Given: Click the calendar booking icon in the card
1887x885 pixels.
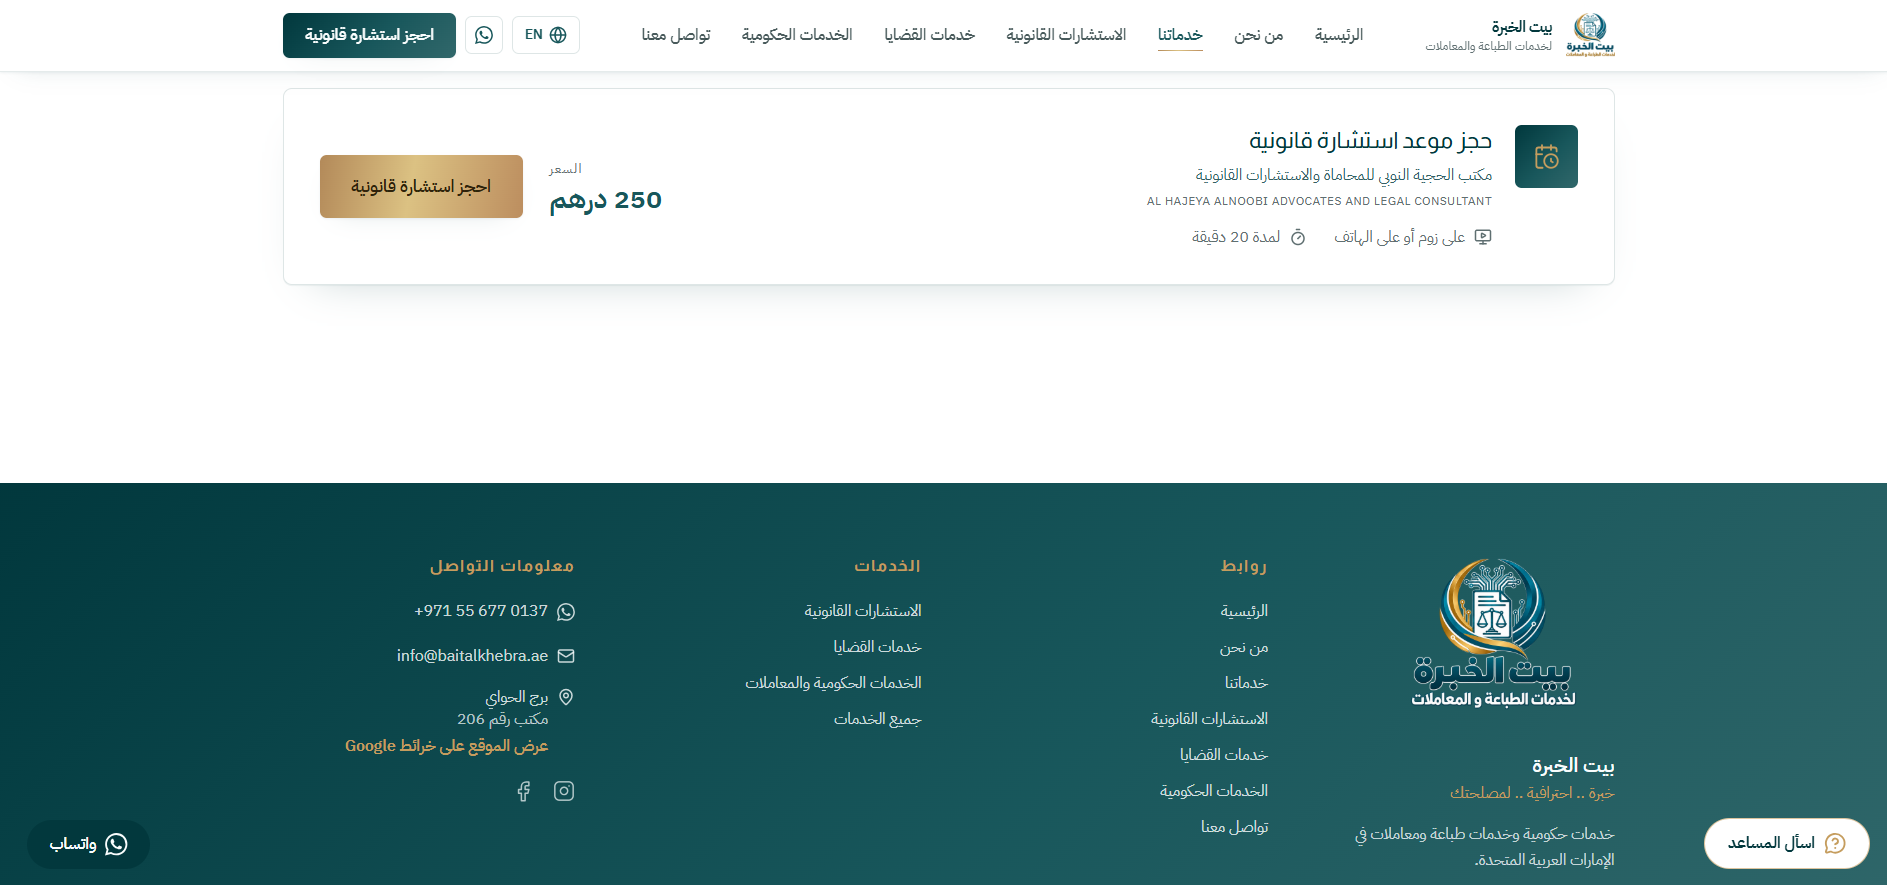Looking at the screenshot, I should pos(1546,157).
